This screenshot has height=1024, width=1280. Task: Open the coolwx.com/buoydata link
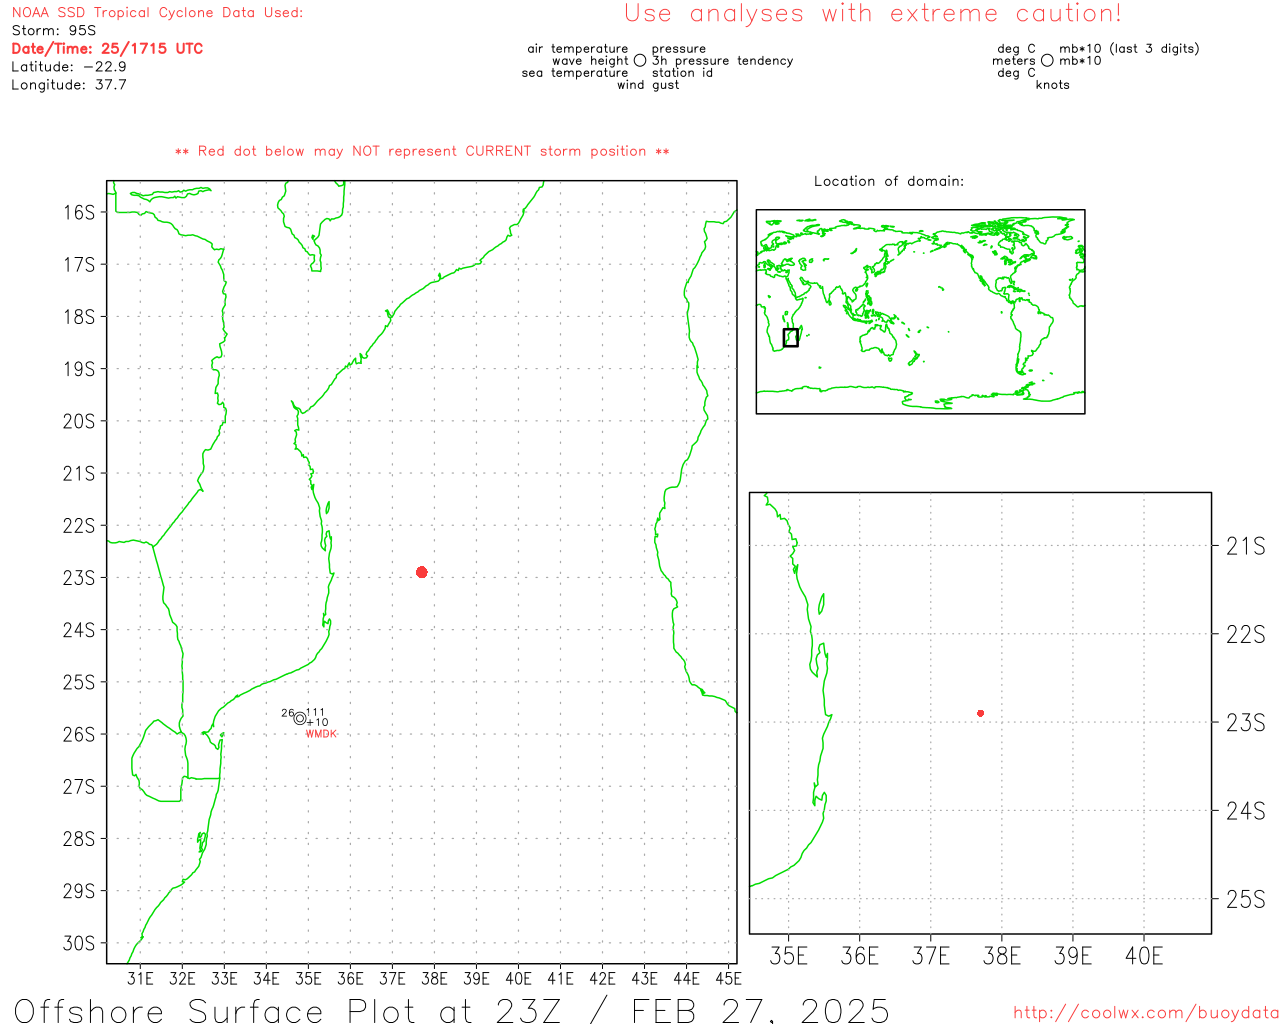(1146, 1013)
